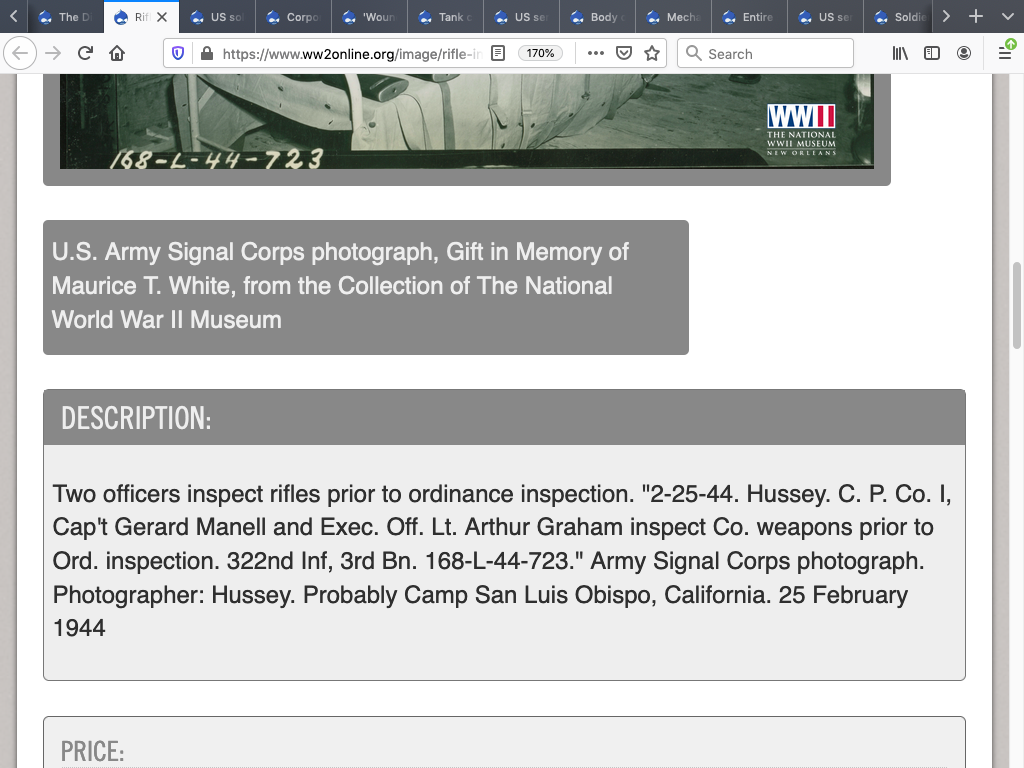The height and width of the screenshot is (768, 1024).
Task: Show site security padlock details
Action: tap(206, 54)
